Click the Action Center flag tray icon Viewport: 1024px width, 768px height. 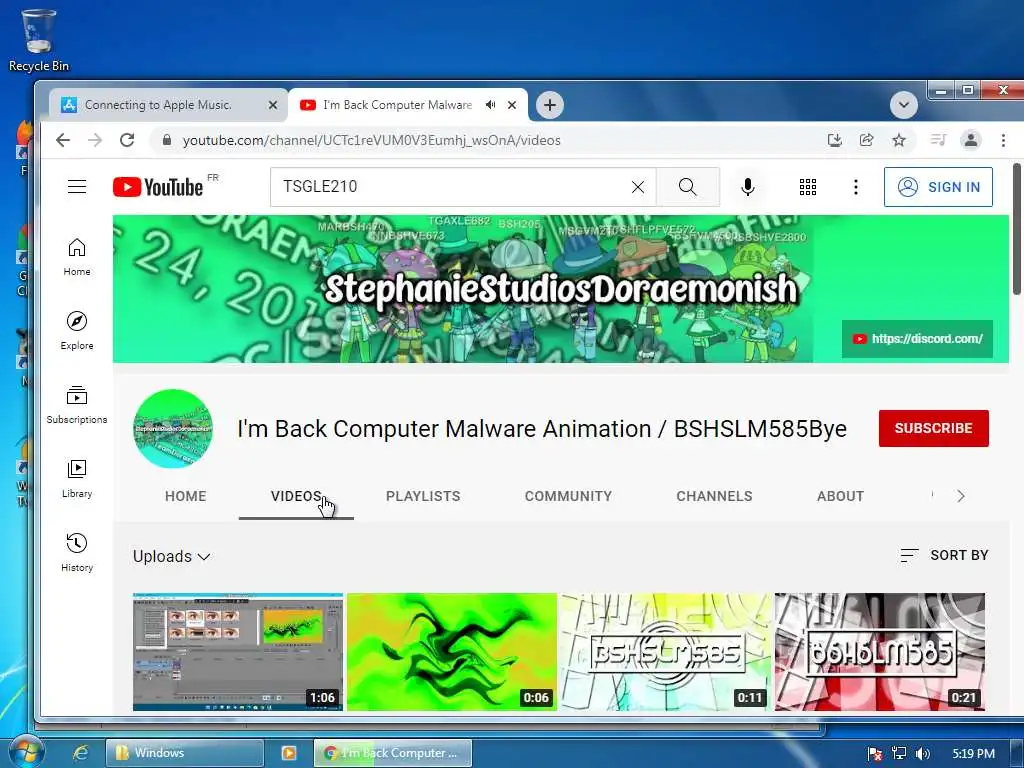[x=875, y=754]
